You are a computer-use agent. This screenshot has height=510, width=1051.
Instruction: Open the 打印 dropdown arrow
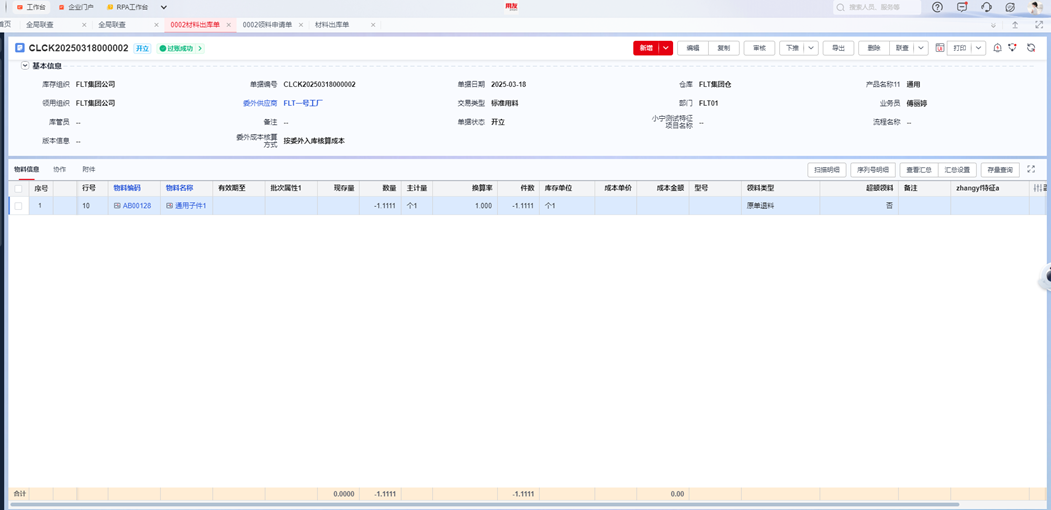[979, 48]
